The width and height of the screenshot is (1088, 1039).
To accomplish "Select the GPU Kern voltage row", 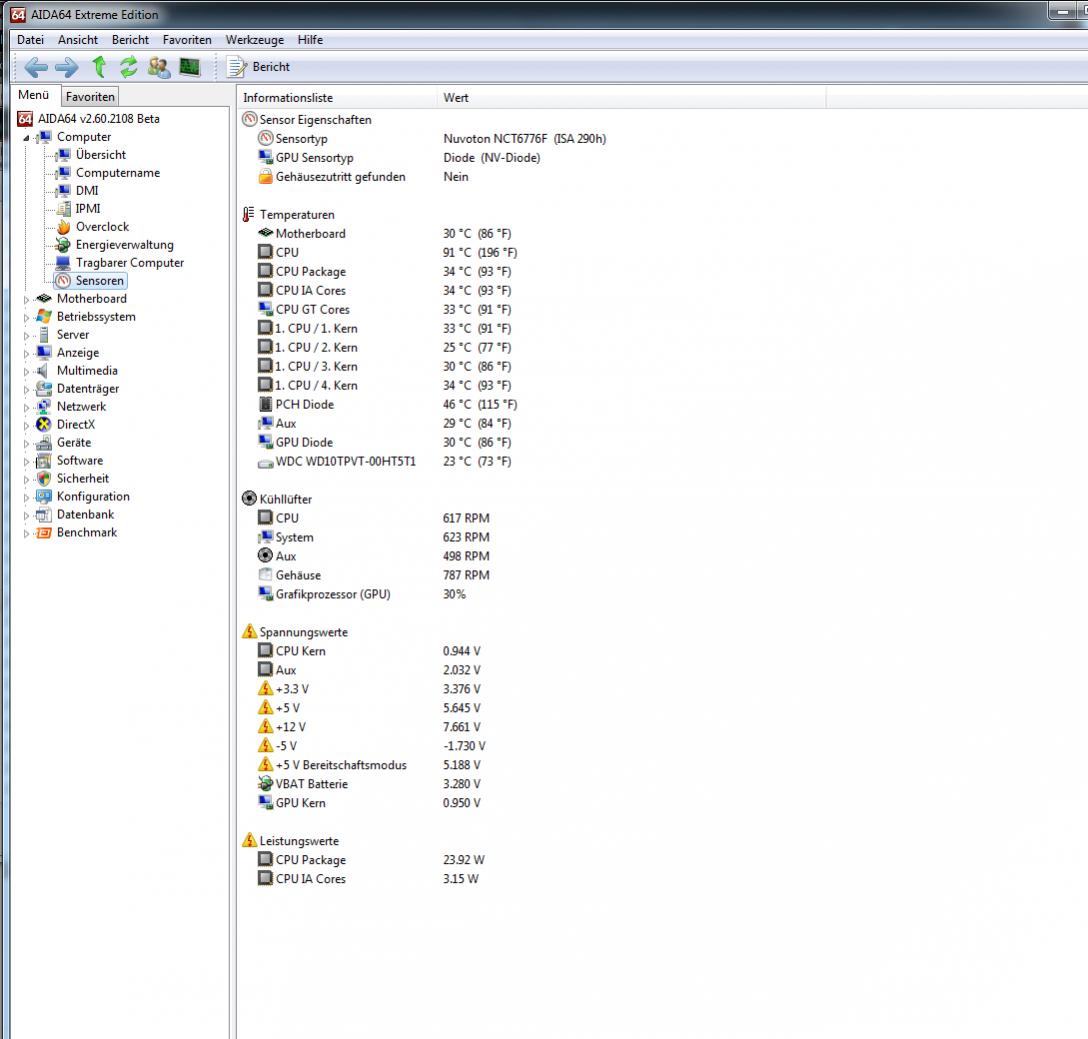I will coord(369,803).
